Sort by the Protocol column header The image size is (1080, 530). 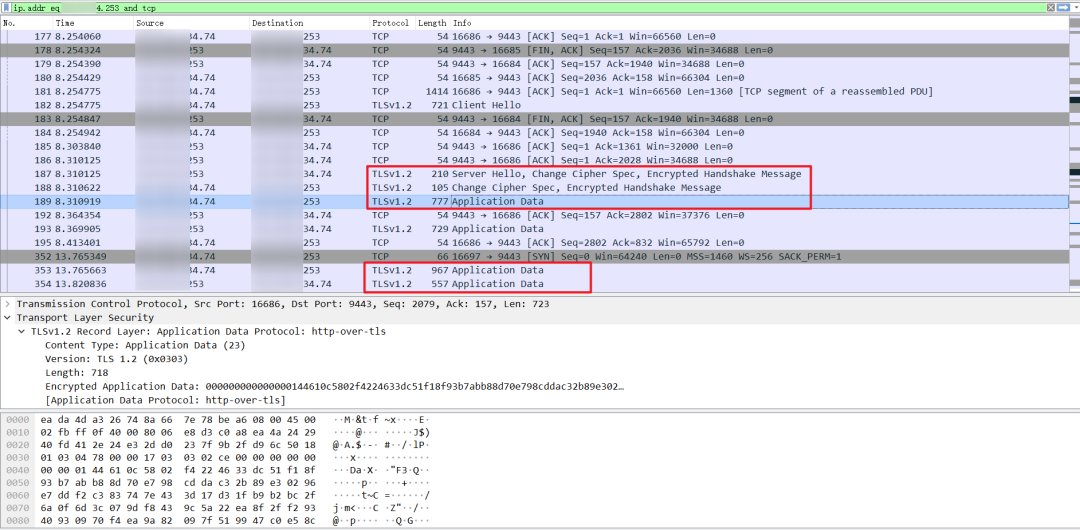point(390,22)
